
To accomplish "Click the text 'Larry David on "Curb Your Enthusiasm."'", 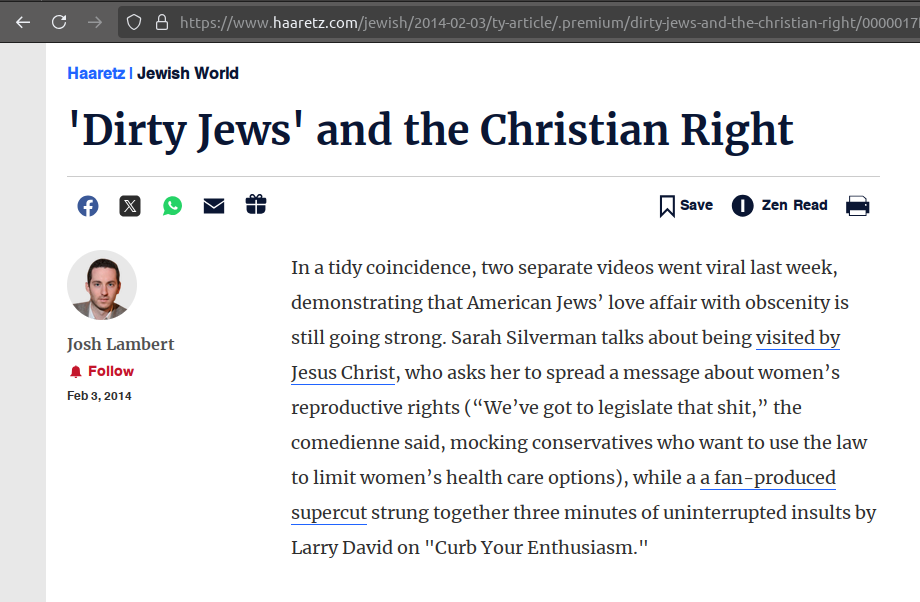I will pyautogui.click(x=469, y=547).
